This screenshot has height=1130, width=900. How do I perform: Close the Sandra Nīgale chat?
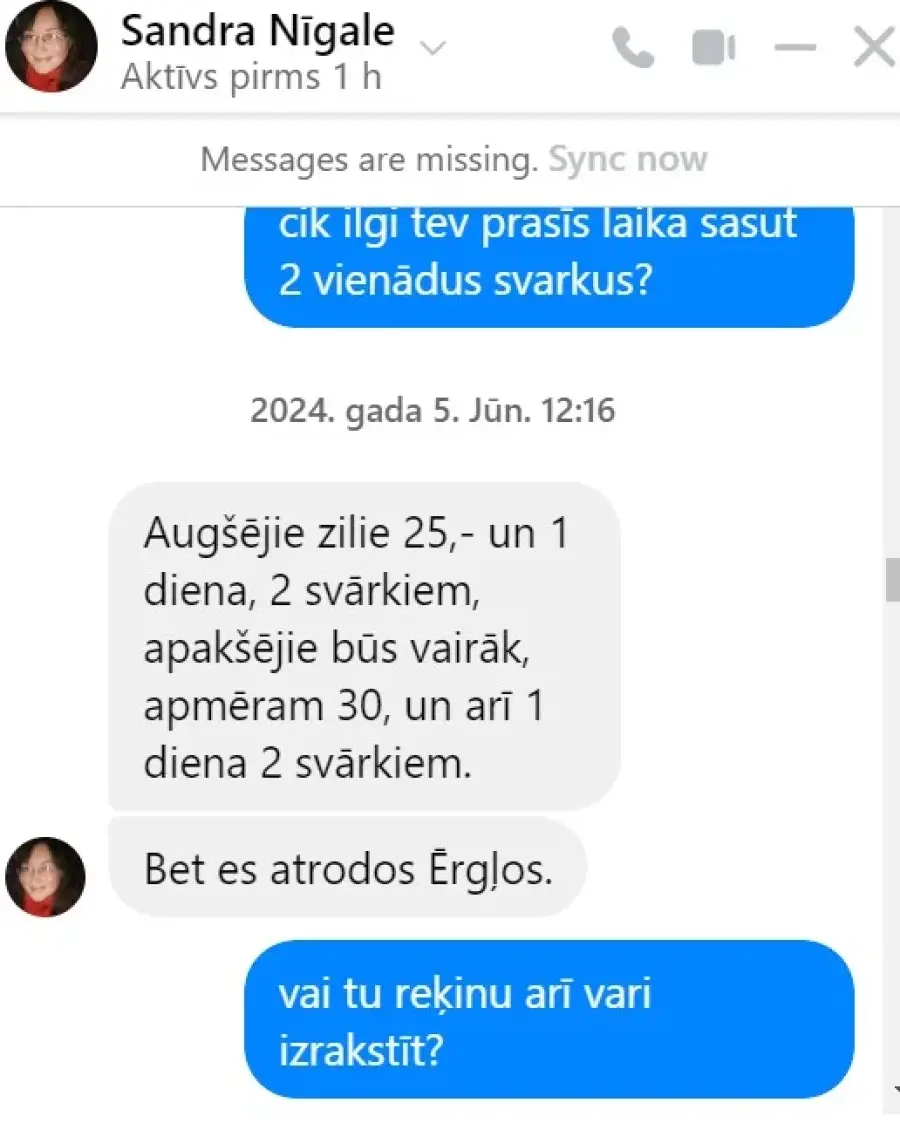coord(874,48)
